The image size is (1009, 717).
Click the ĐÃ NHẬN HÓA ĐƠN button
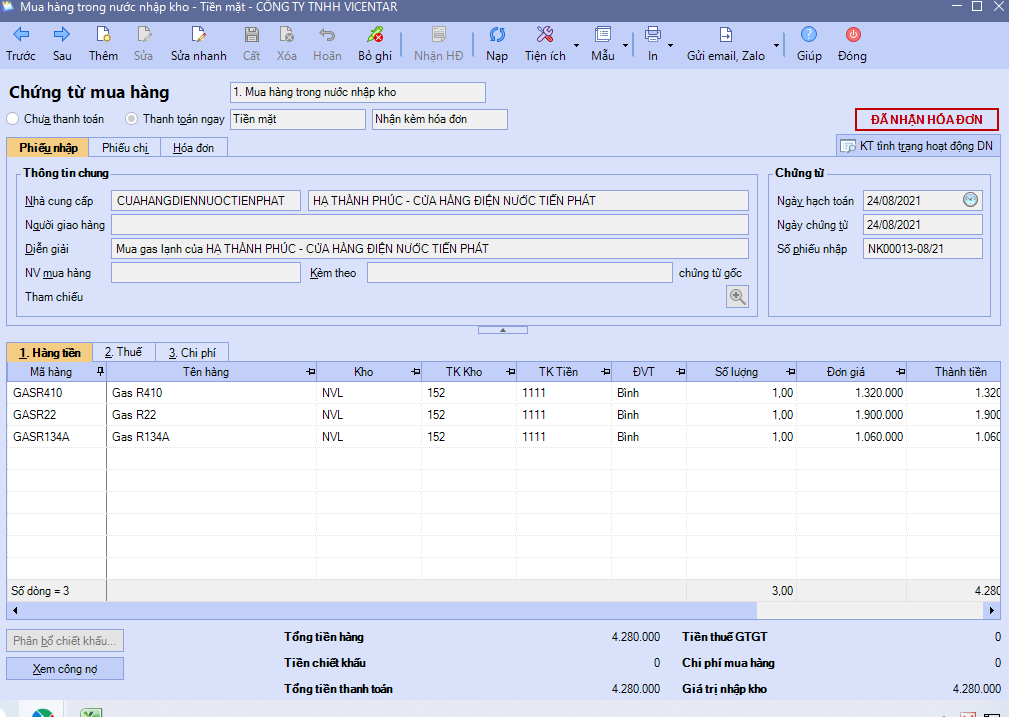click(x=927, y=119)
